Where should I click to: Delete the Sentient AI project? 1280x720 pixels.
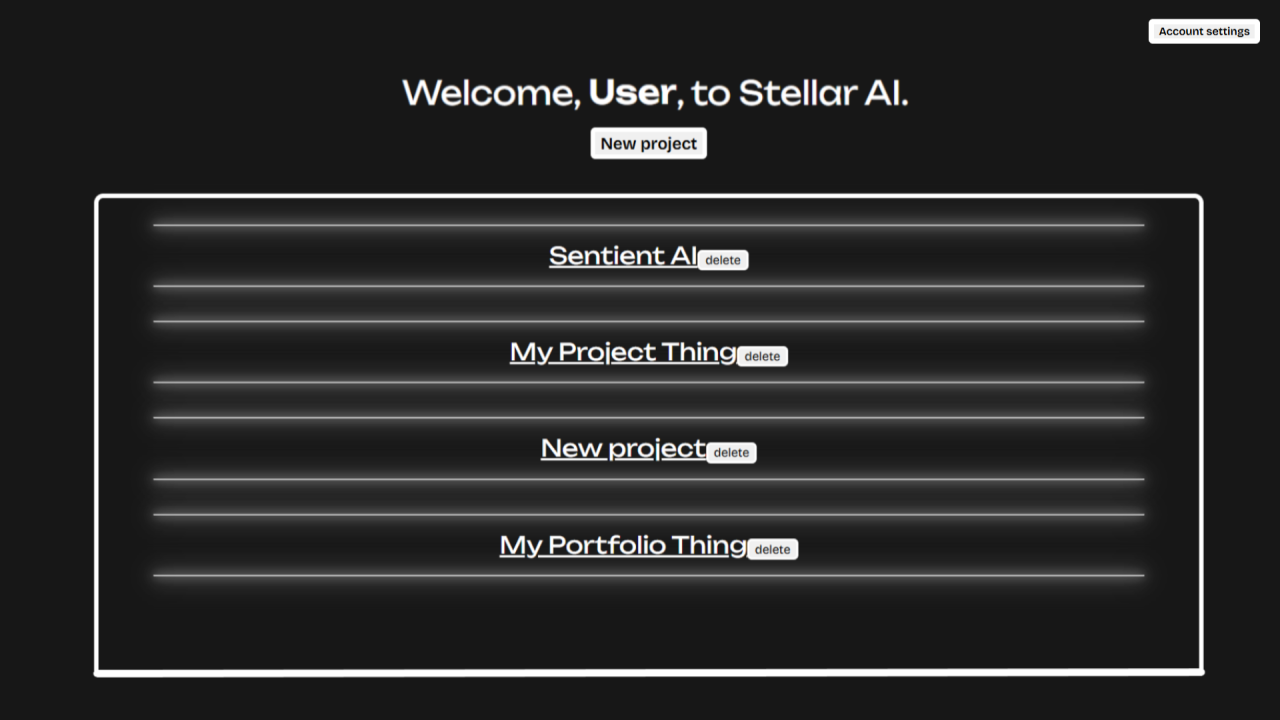(722, 259)
